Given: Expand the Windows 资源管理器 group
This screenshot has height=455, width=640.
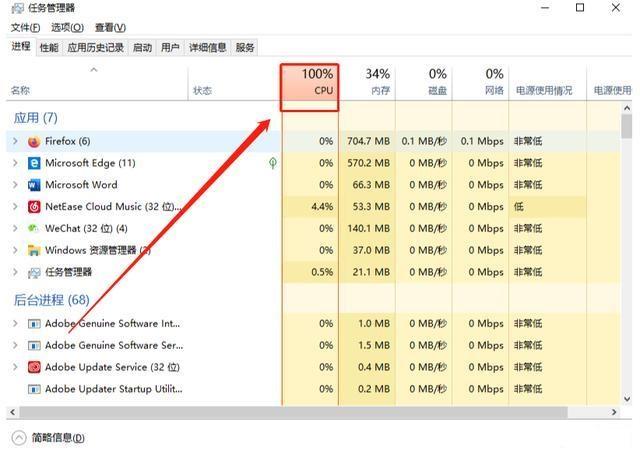Looking at the screenshot, I should [16, 250].
